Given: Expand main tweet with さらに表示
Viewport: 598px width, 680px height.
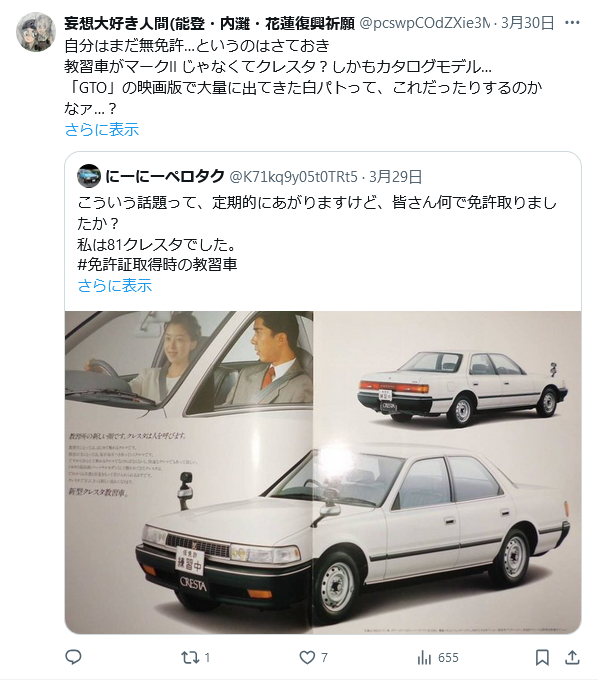Looking at the screenshot, I should click(101, 129).
